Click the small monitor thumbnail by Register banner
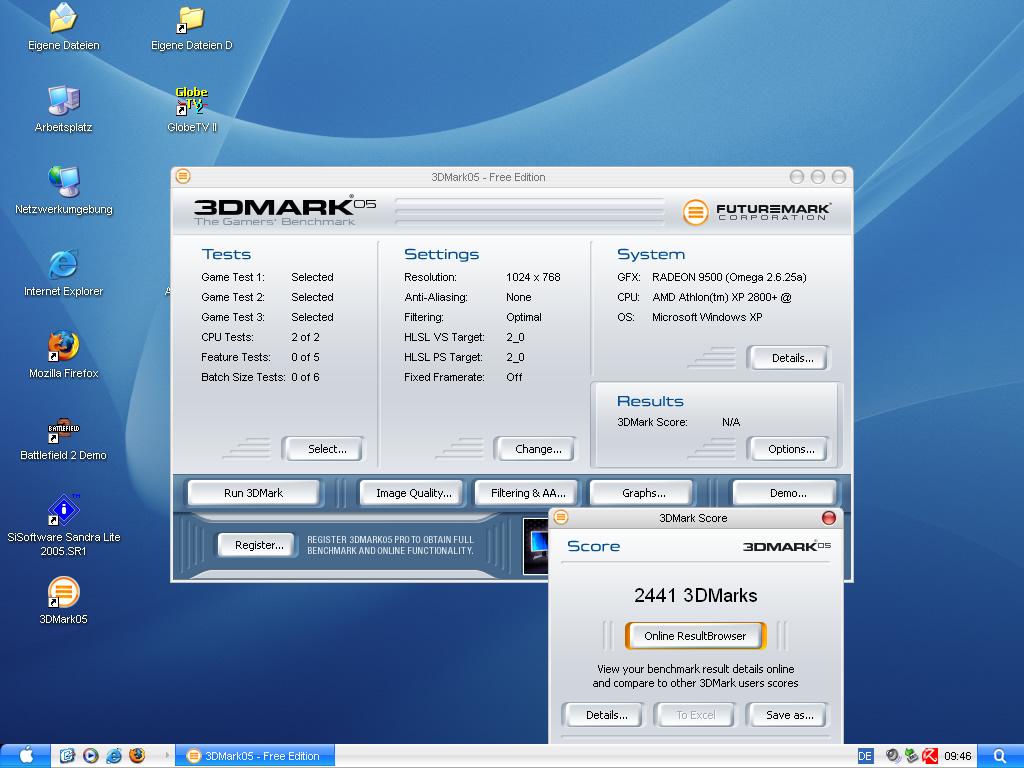This screenshot has width=1024, height=768. click(x=536, y=546)
